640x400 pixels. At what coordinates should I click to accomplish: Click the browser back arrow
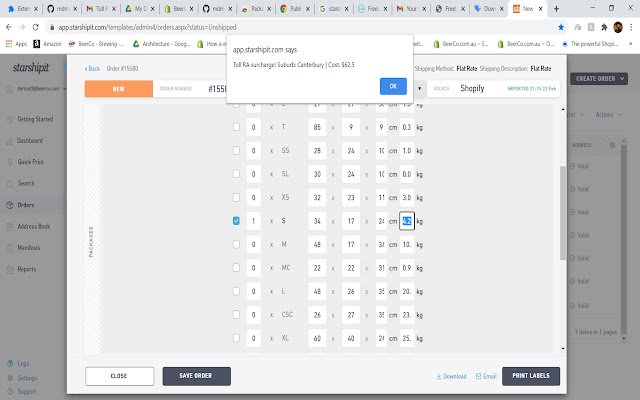click(9, 27)
